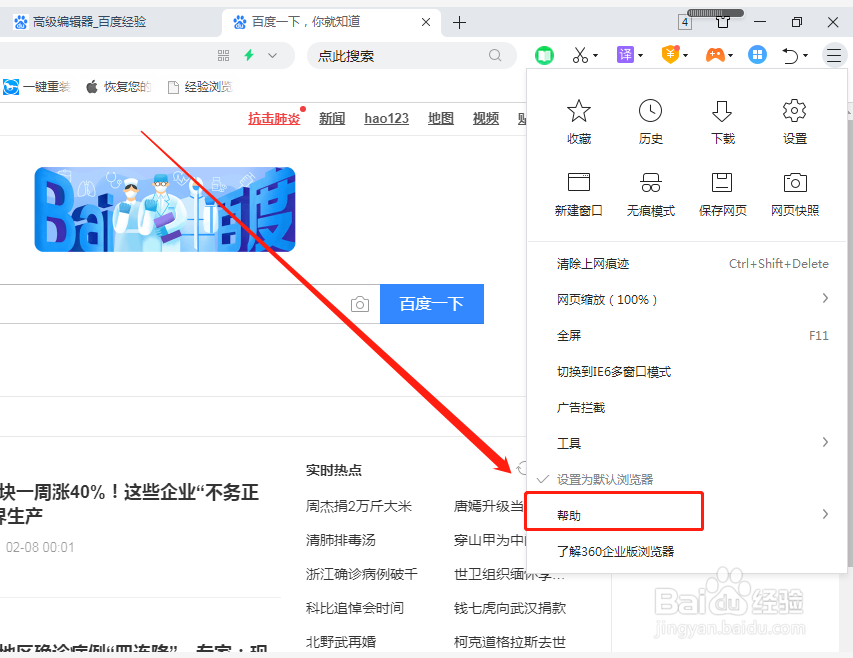This screenshot has height=658, width=853.
Task: Open the address bar dropdown chevron
Action: click(273, 55)
